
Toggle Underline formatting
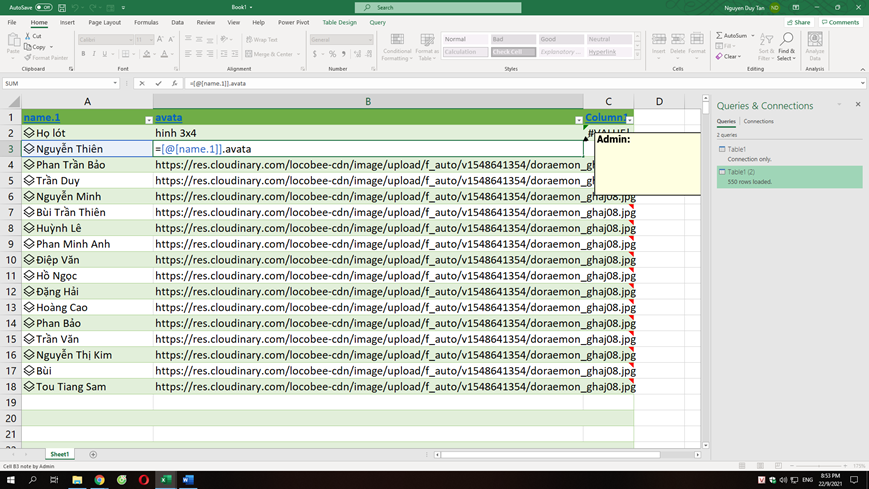pyautogui.click(x=104, y=54)
